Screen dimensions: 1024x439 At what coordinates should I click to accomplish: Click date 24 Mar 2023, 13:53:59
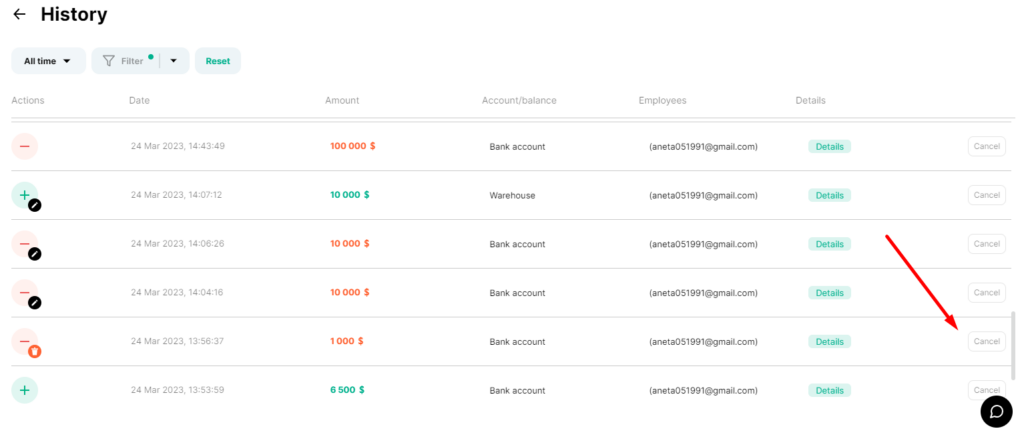[178, 390]
